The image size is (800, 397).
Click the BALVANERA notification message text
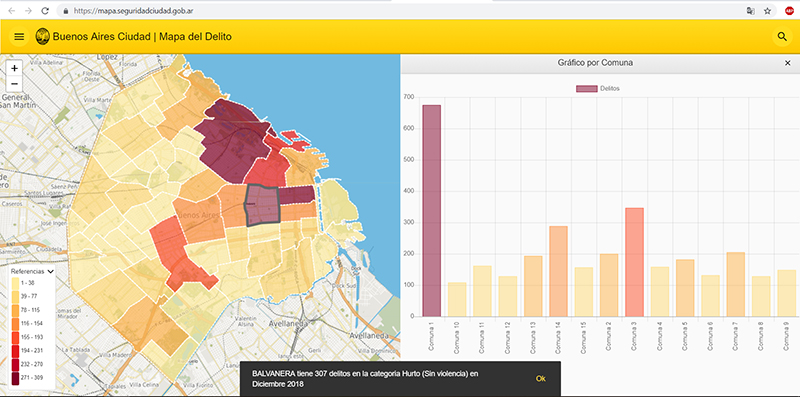[365, 379]
